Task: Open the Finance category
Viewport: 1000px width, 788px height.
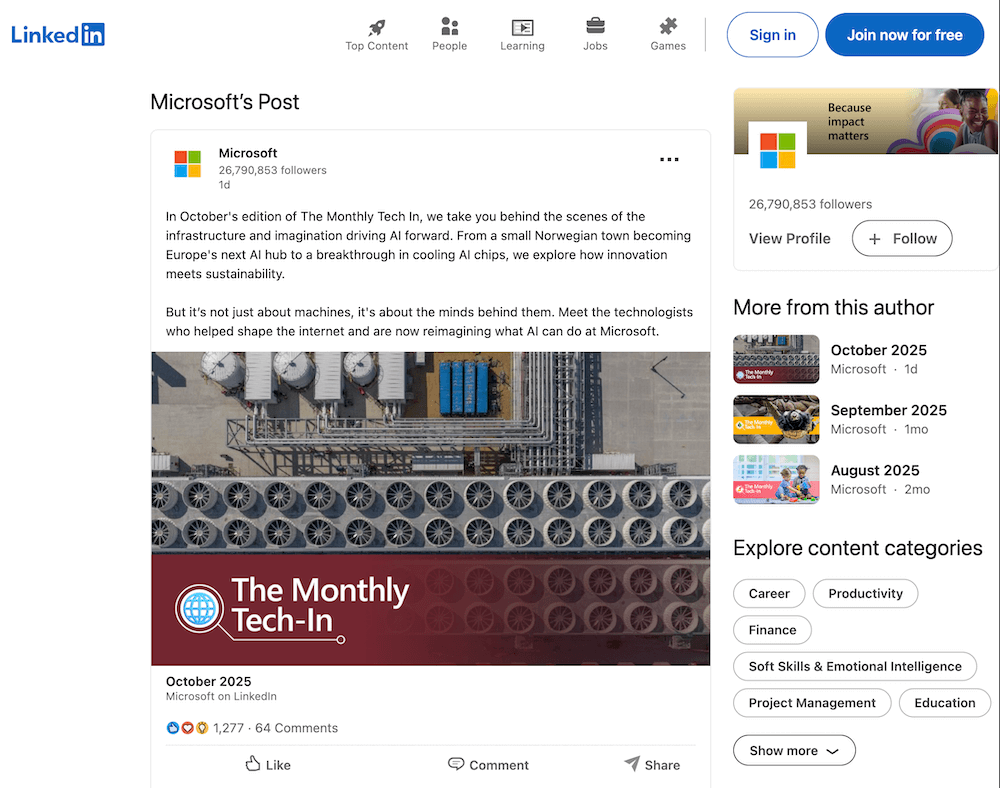Action: (x=772, y=630)
